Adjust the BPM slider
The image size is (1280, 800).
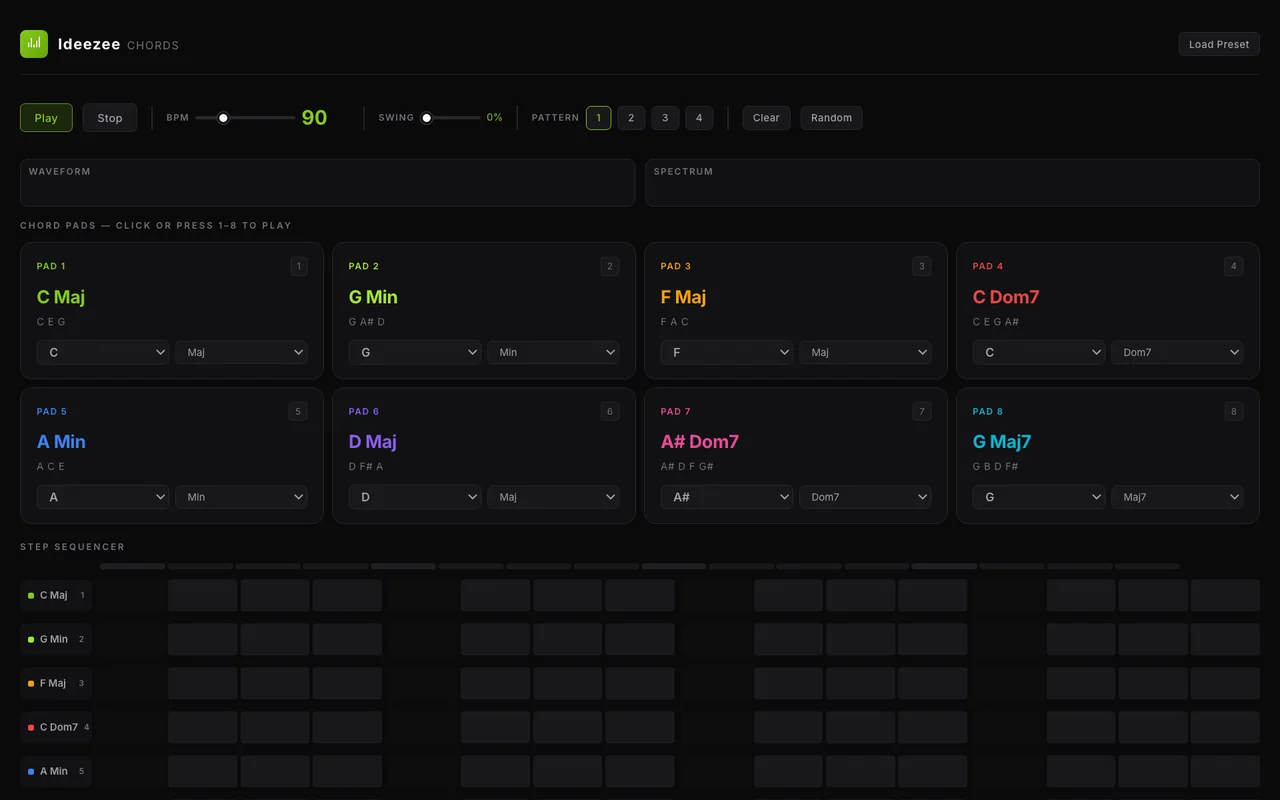click(x=245, y=118)
